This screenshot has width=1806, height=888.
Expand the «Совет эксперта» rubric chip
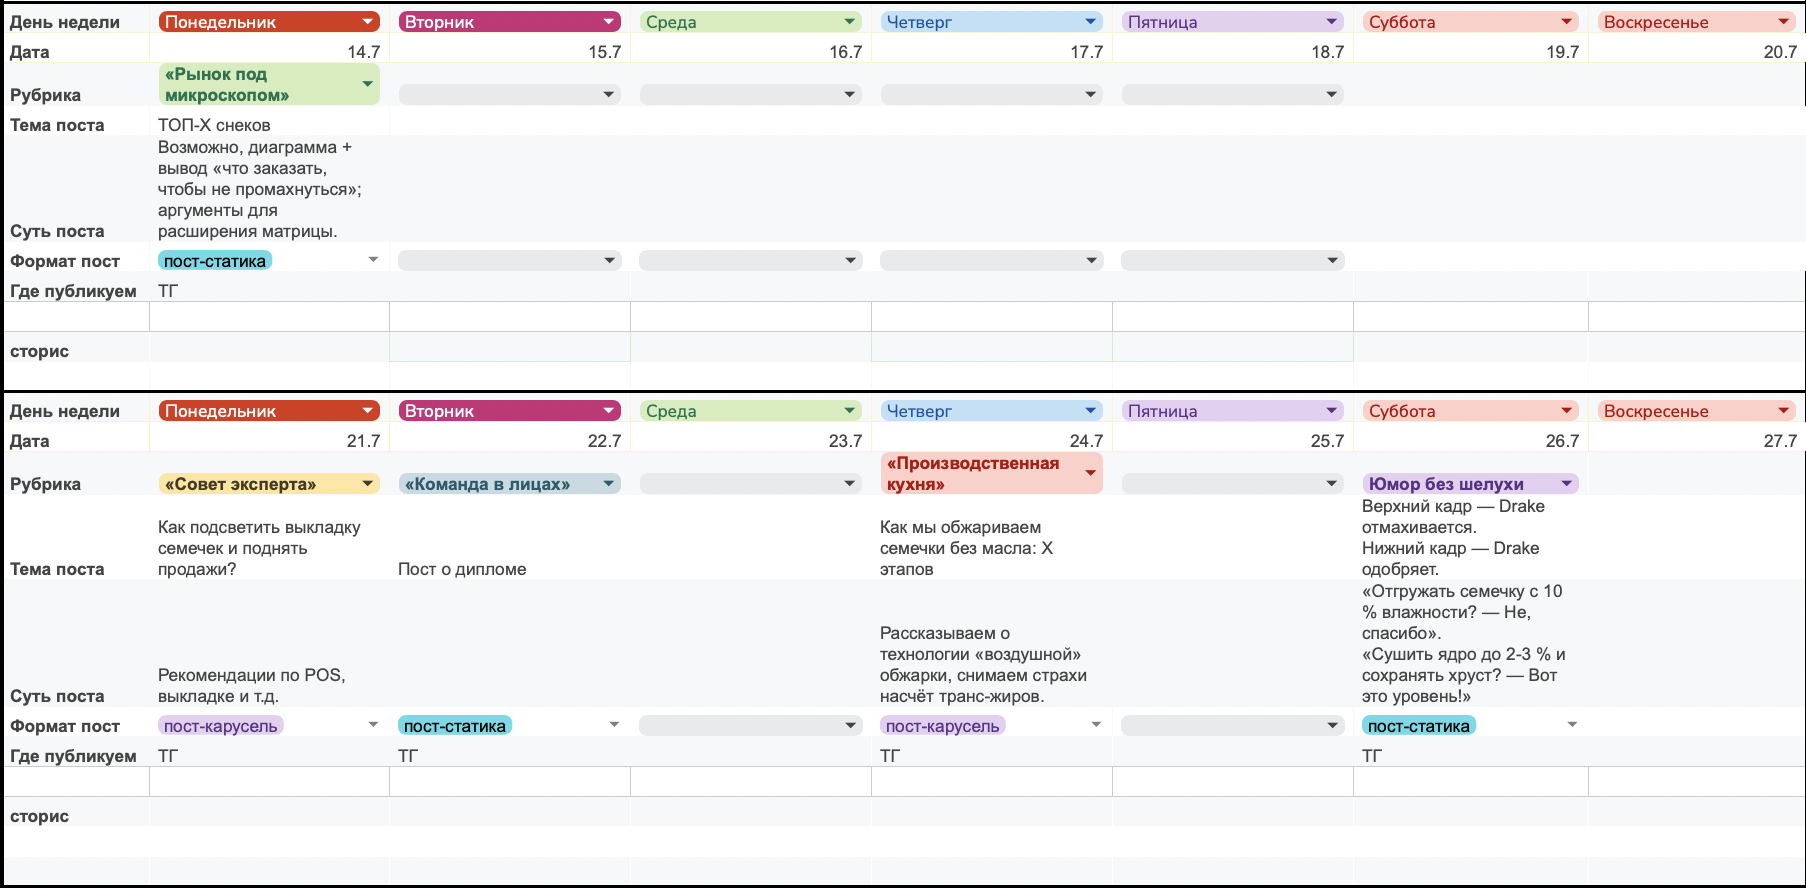pyautogui.click(x=368, y=484)
